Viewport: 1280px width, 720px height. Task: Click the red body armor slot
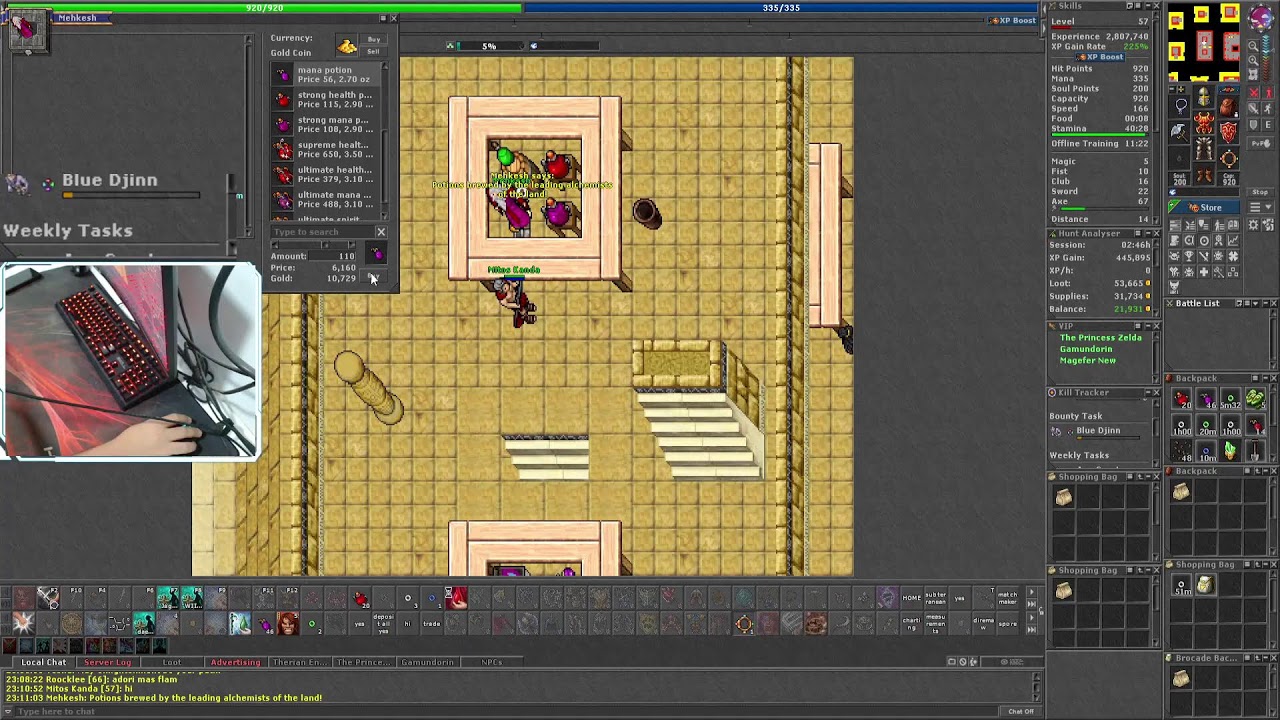pyautogui.click(x=1205, y=124)
